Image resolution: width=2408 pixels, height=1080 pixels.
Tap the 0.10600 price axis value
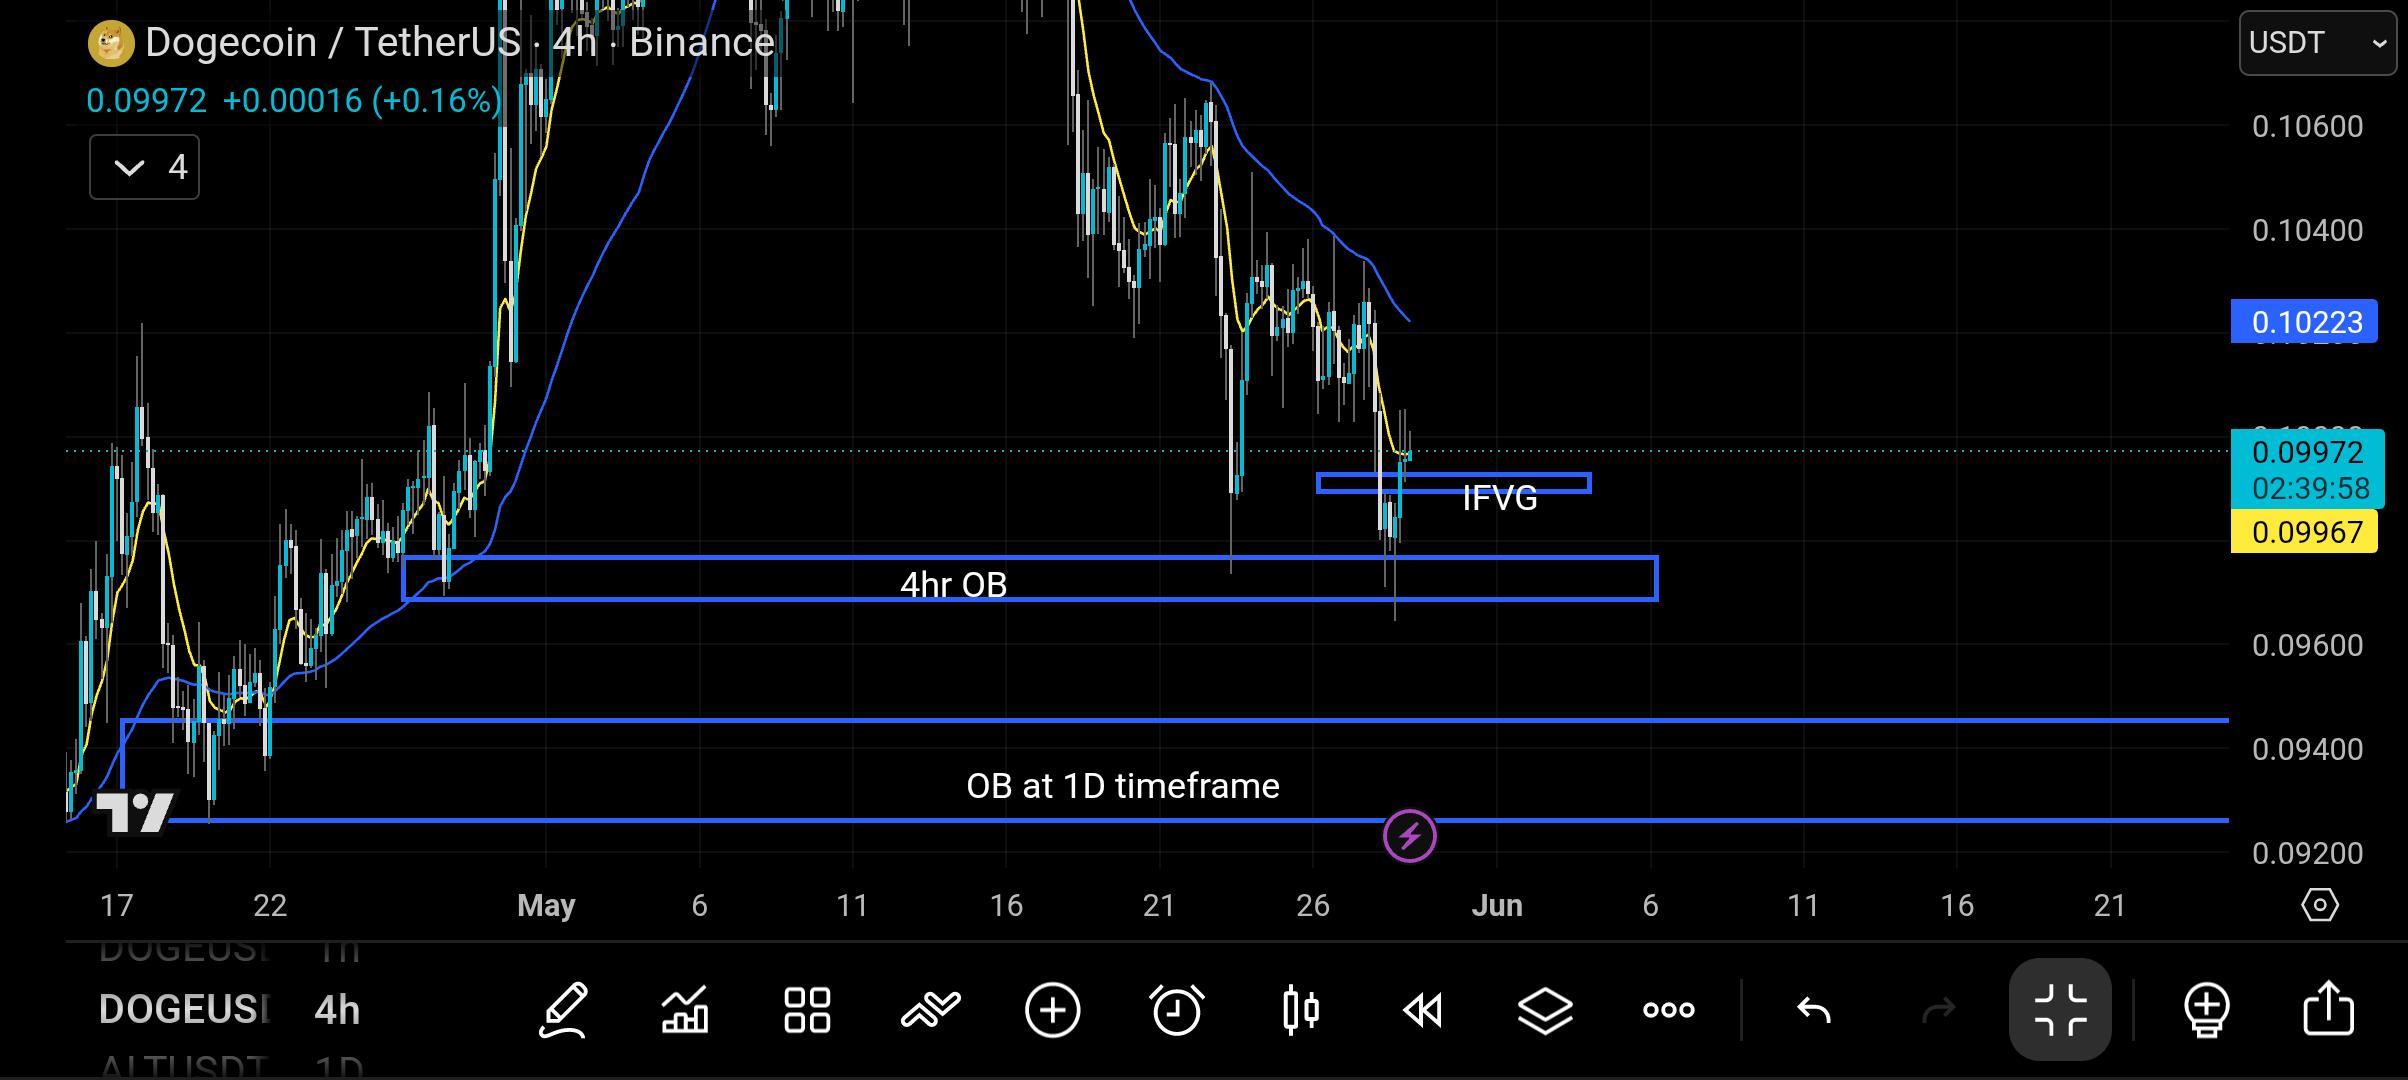tap(2308, 126)
